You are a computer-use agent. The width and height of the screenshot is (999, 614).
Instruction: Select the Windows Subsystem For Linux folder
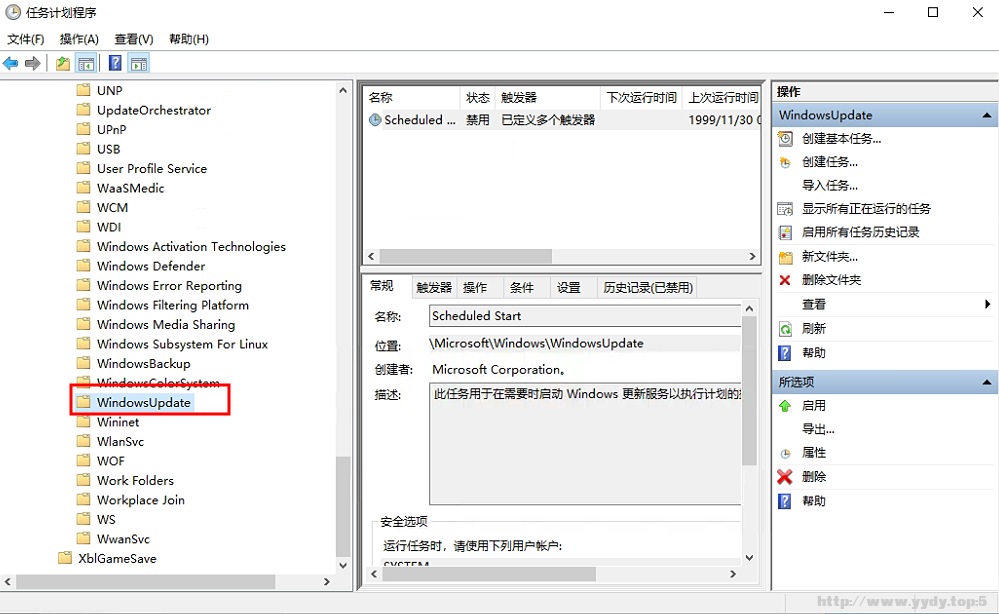(182, 344)
